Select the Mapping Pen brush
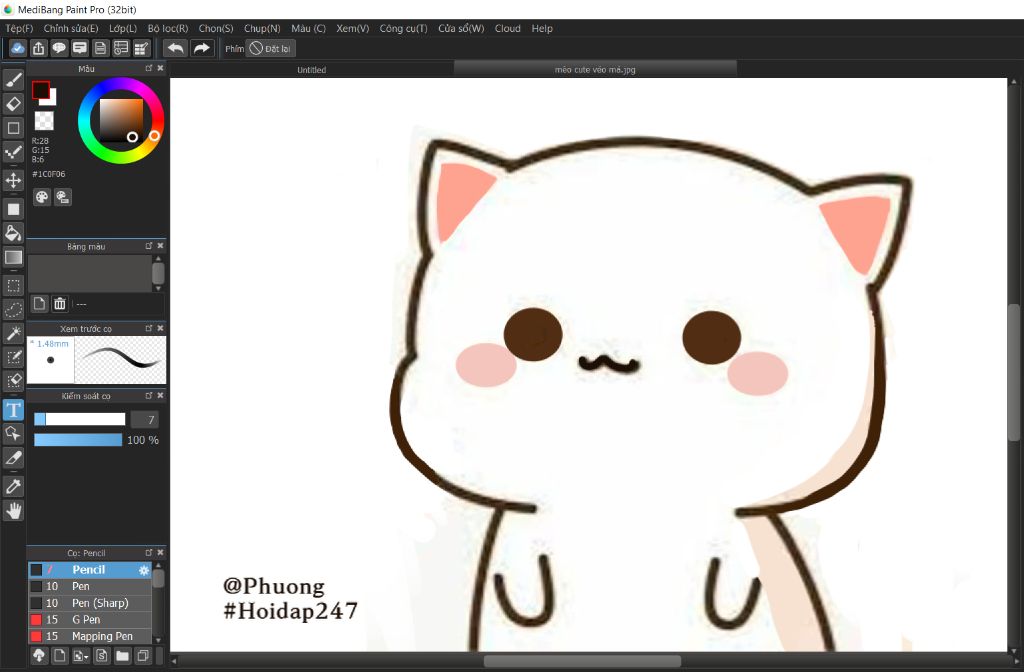Image resolution: width=1024 pixels, height=672 pixels. [90, 636]
